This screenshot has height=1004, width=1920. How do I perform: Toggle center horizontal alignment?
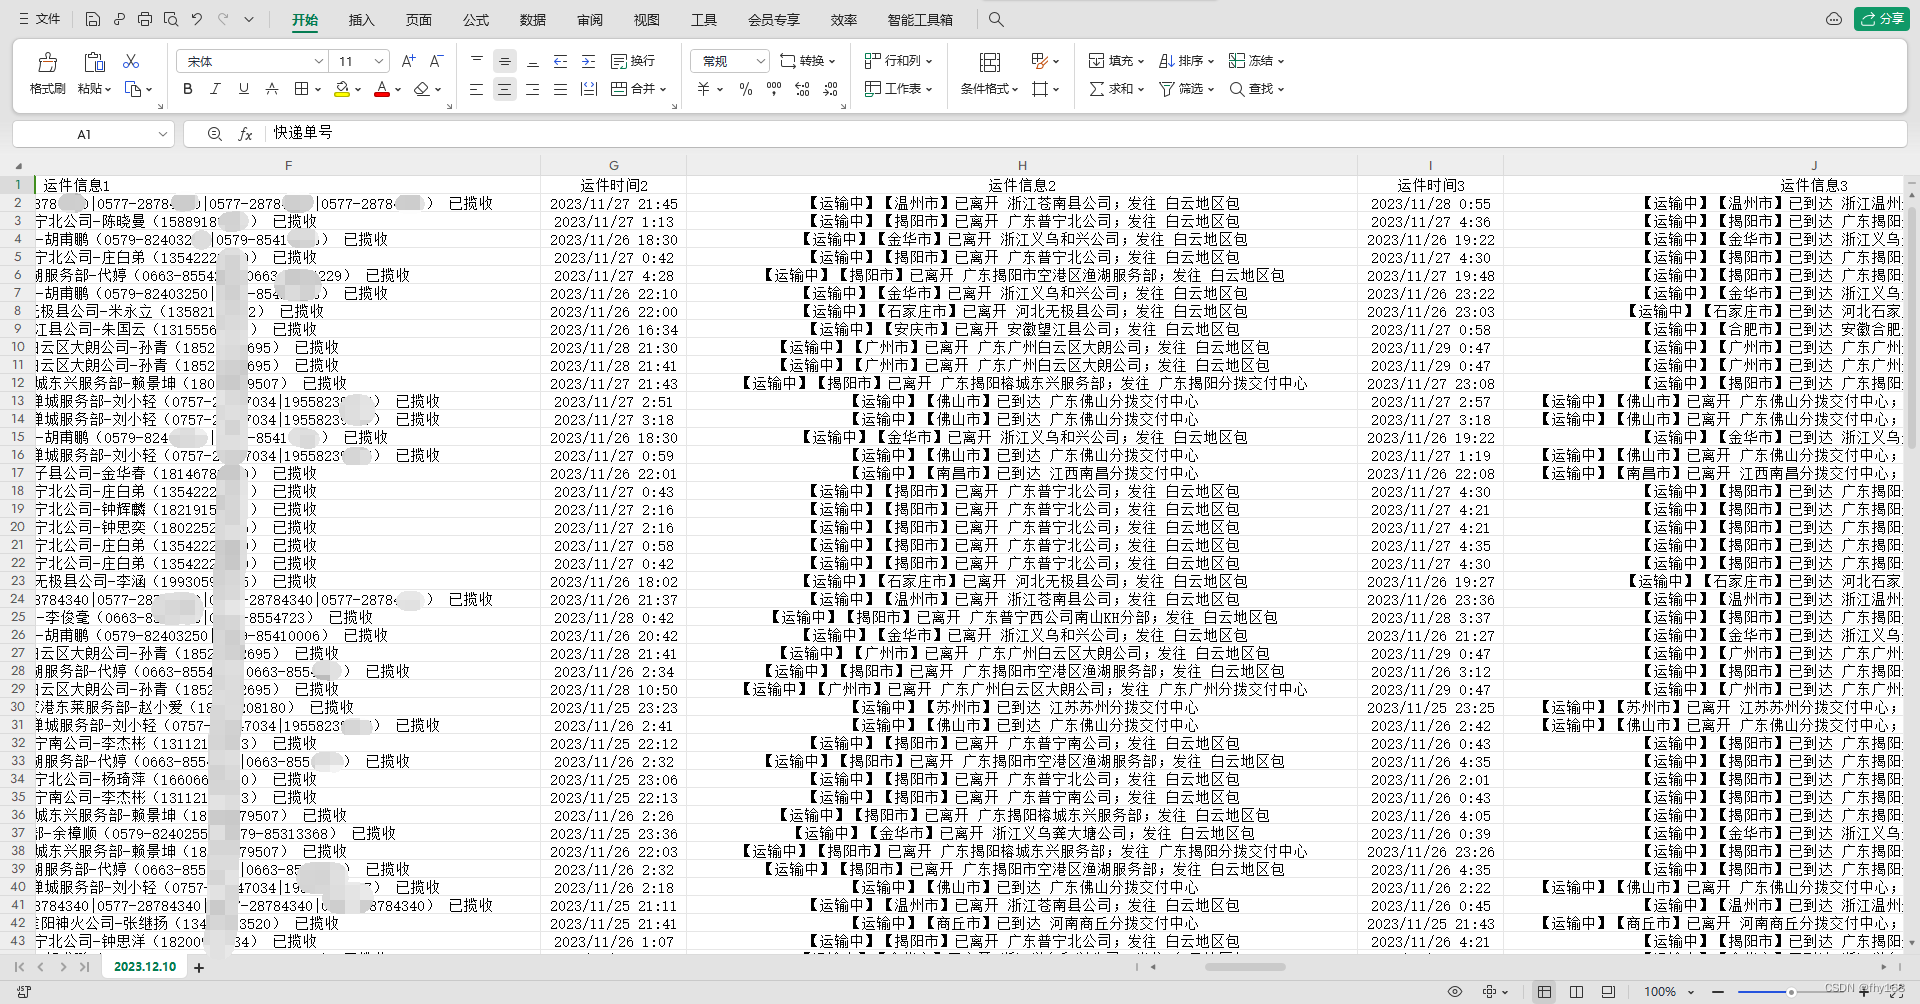pos(505,89)
